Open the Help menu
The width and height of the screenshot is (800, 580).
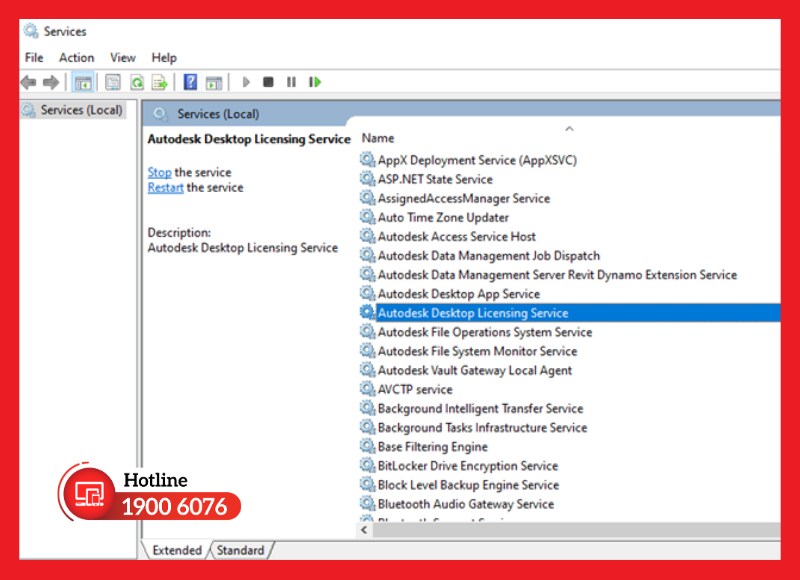(x=164, y=58)
